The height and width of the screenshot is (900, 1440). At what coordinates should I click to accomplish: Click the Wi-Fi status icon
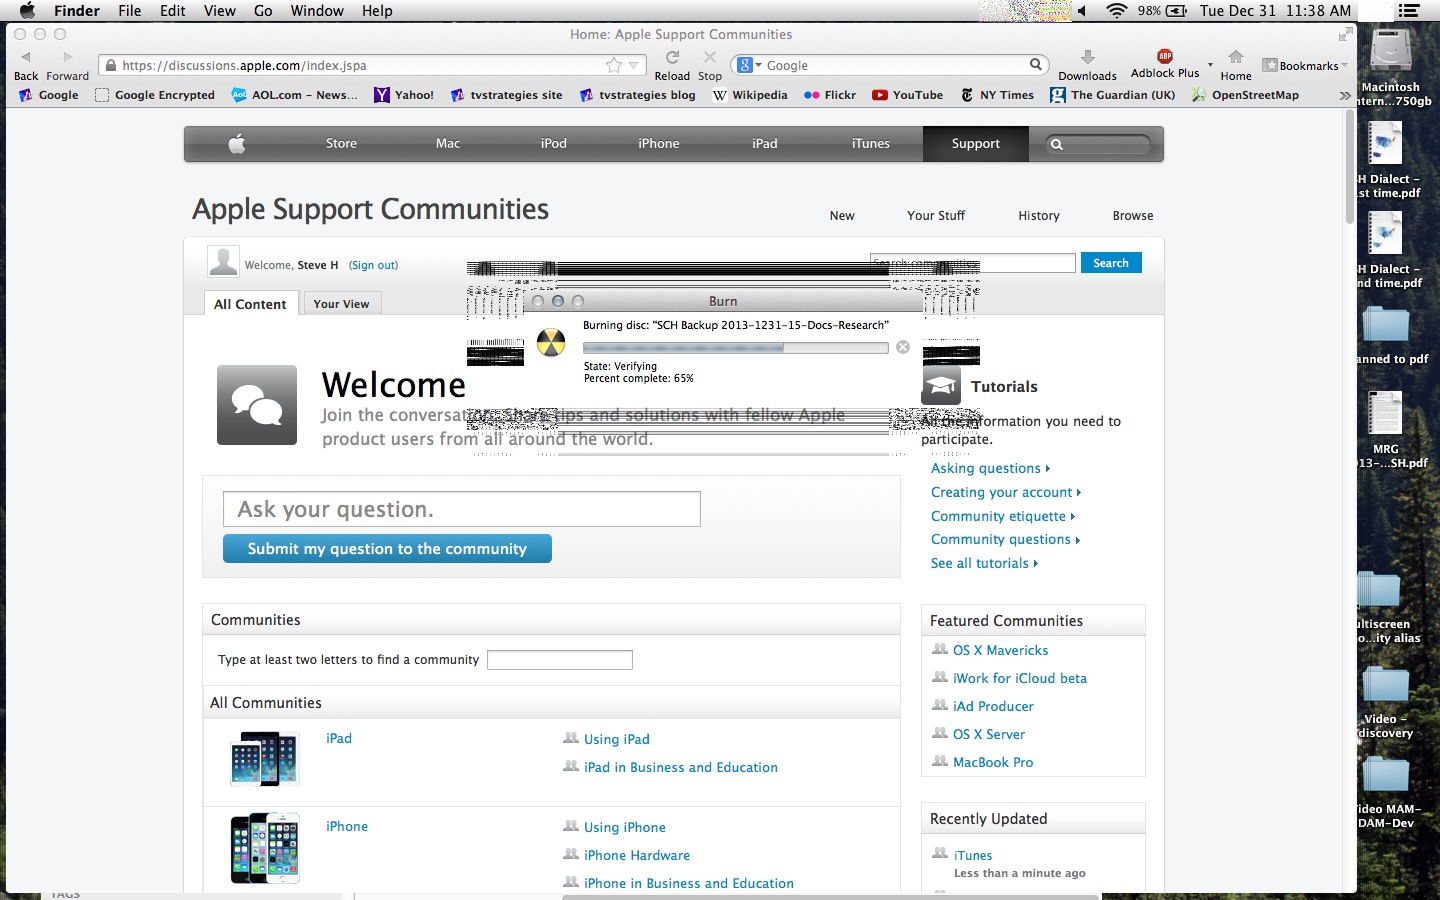pos(1116,11)
